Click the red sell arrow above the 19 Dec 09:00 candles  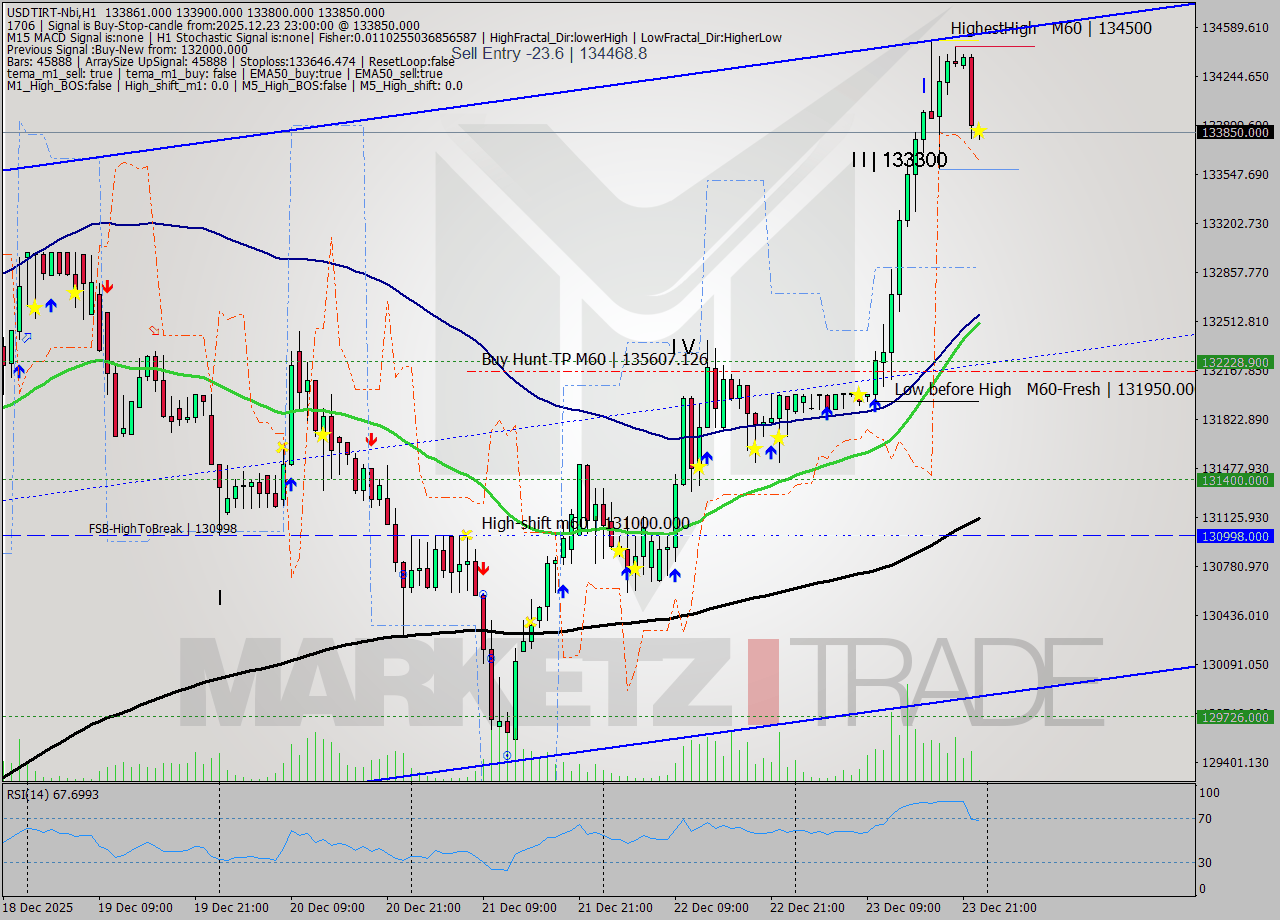[108, 285]
